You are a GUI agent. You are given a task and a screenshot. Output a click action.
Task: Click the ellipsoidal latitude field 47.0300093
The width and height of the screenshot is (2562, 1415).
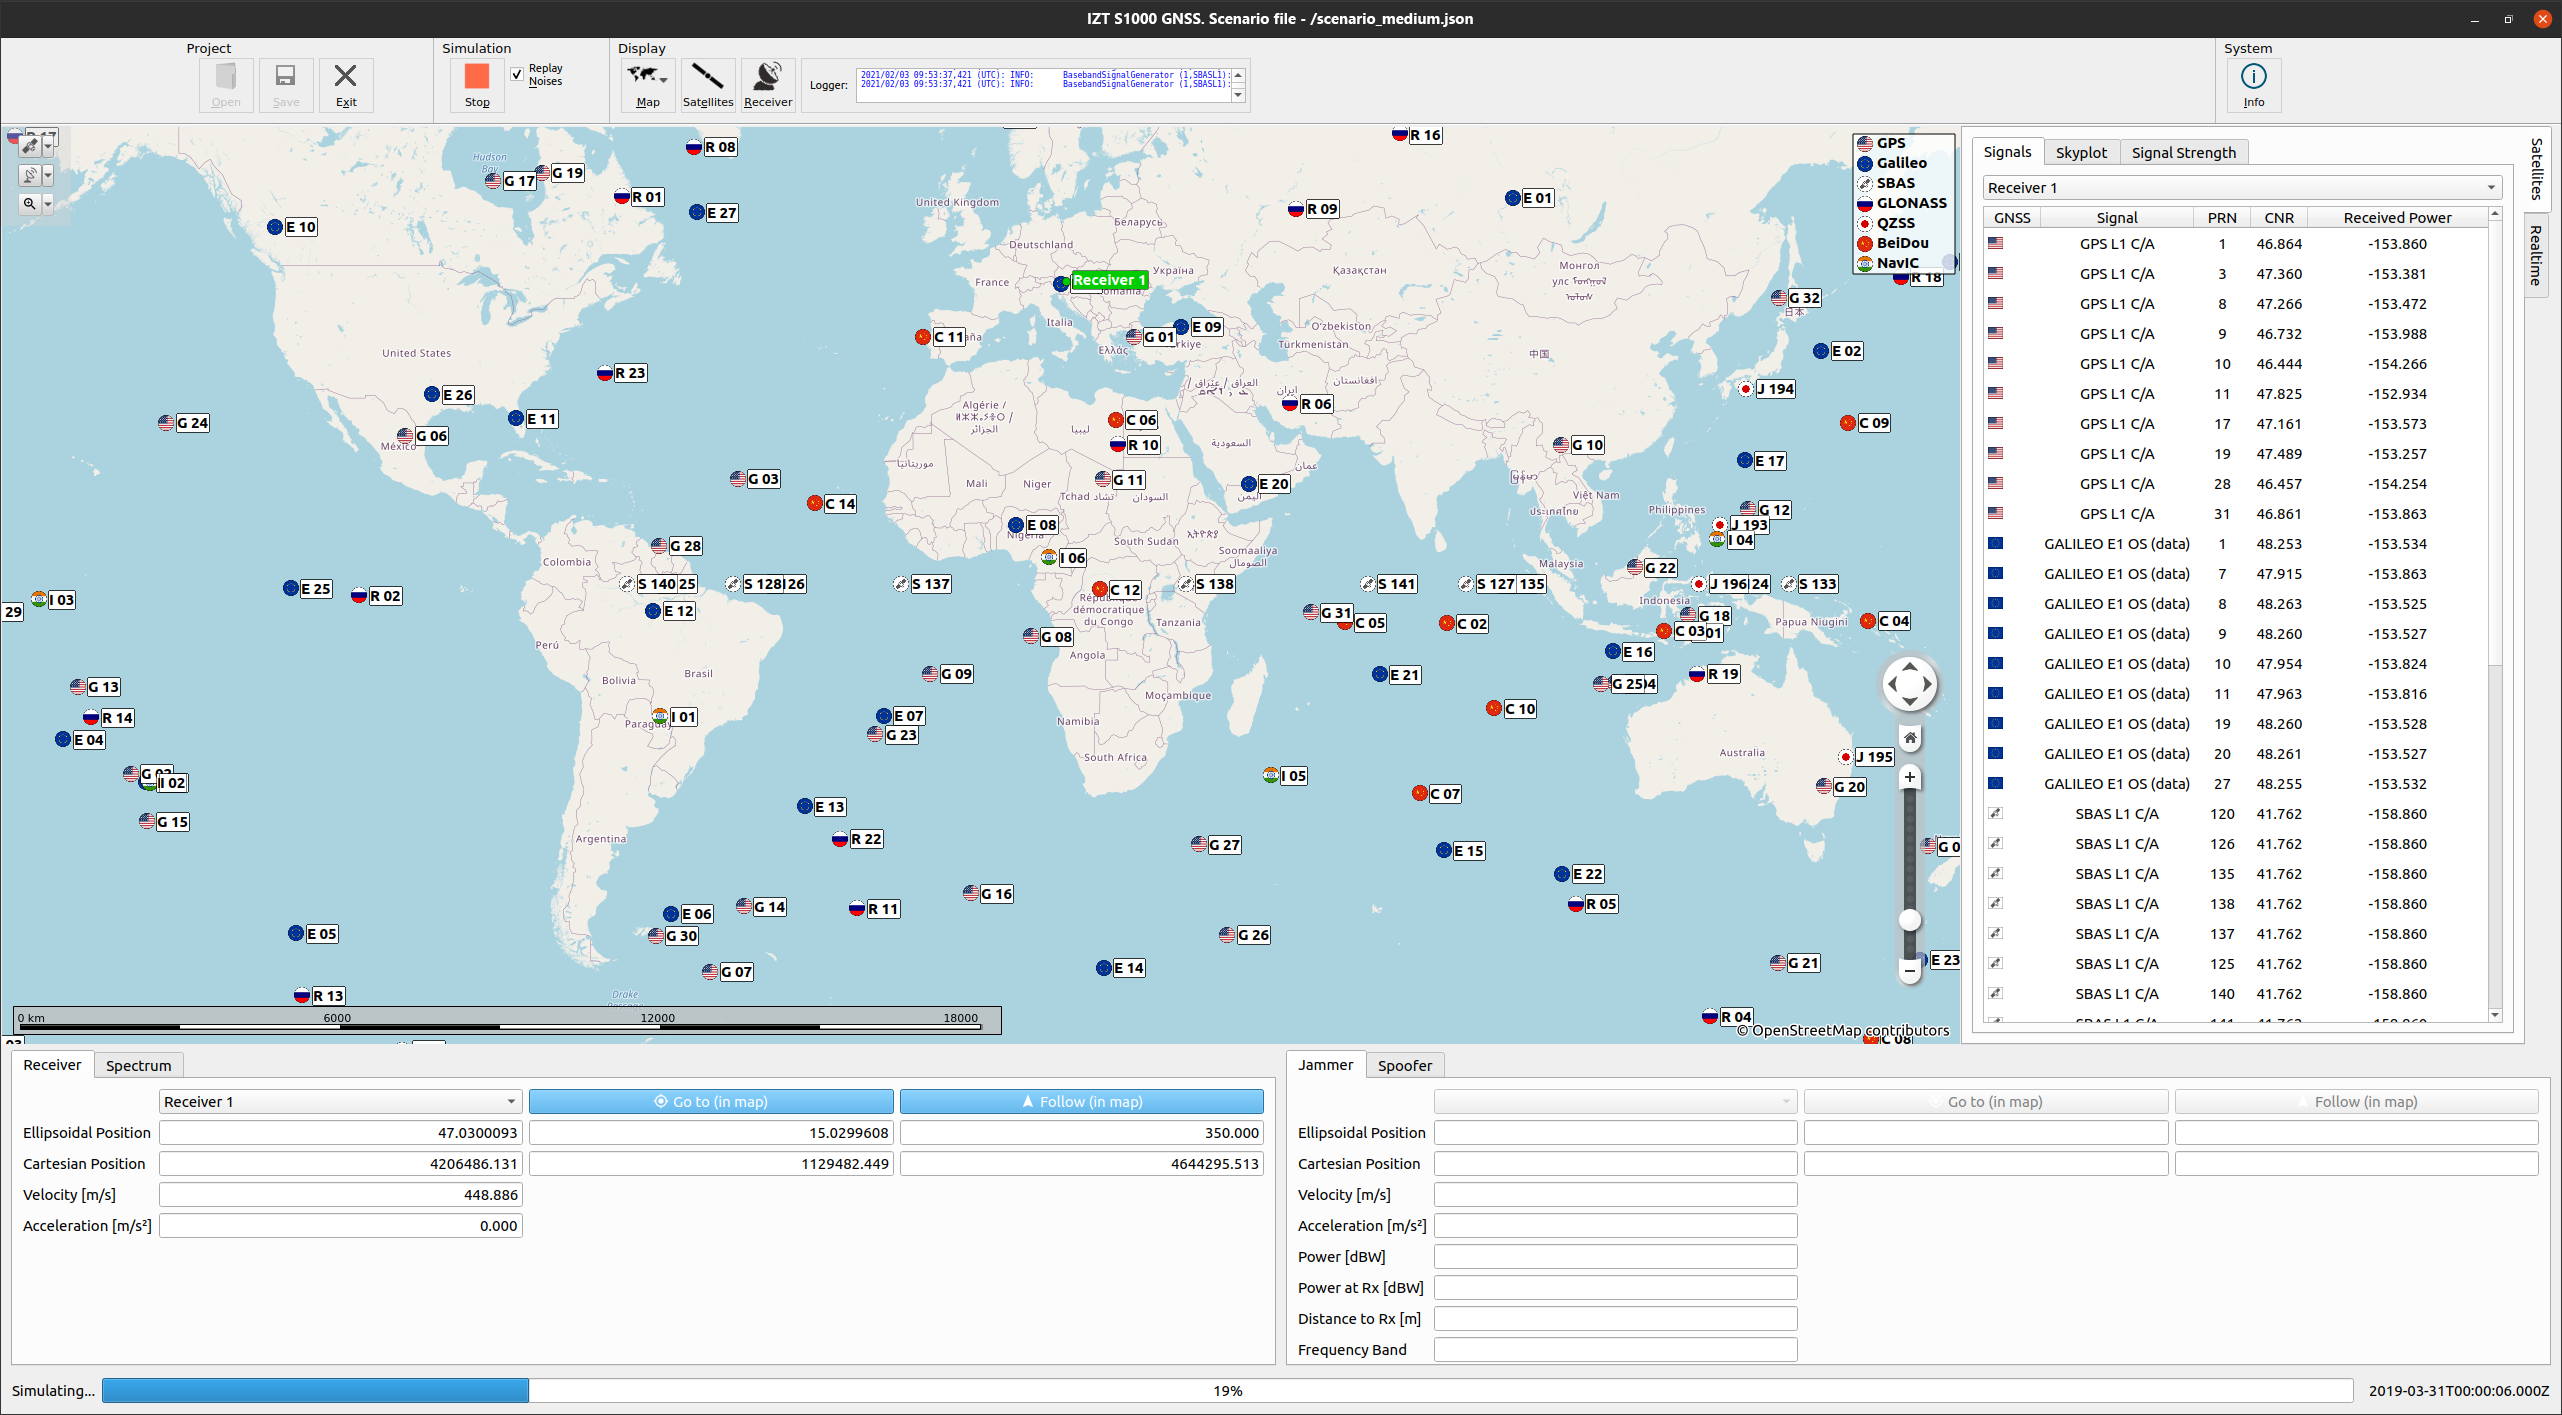pos(340,1133)
